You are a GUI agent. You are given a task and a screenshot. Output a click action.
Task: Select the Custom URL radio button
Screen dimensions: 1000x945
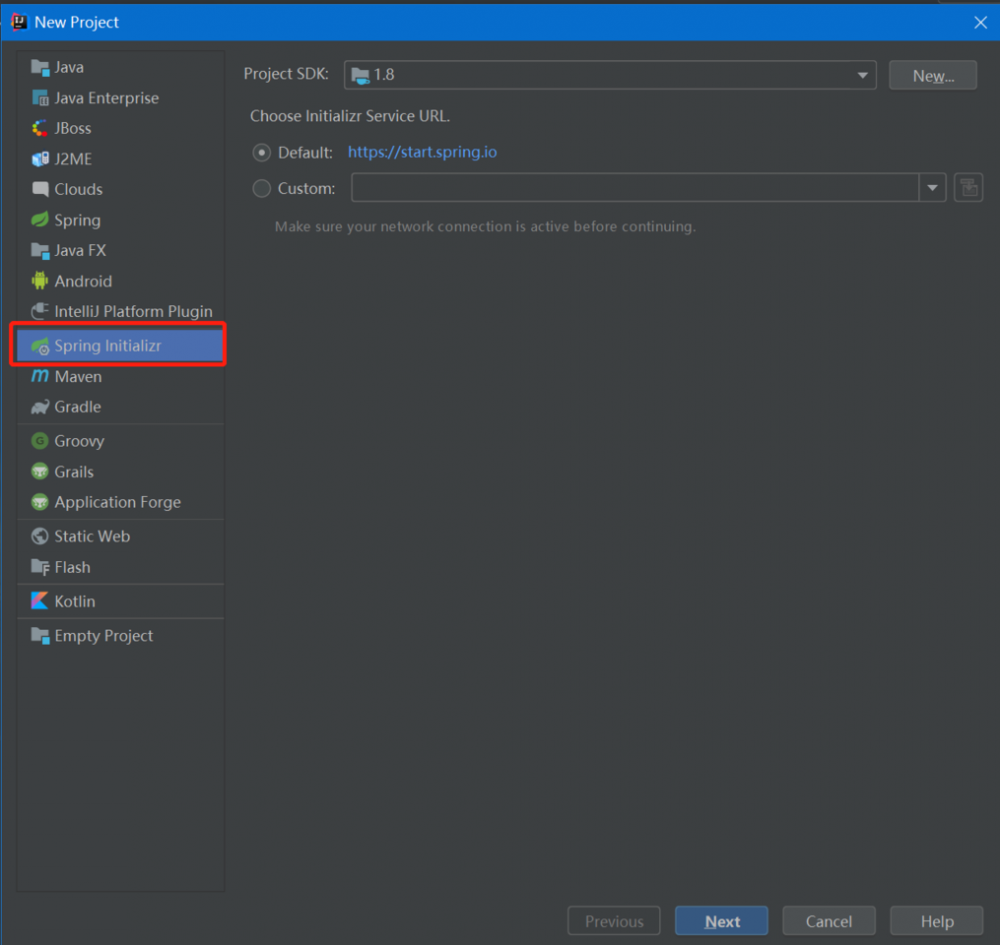coord(261,189)
